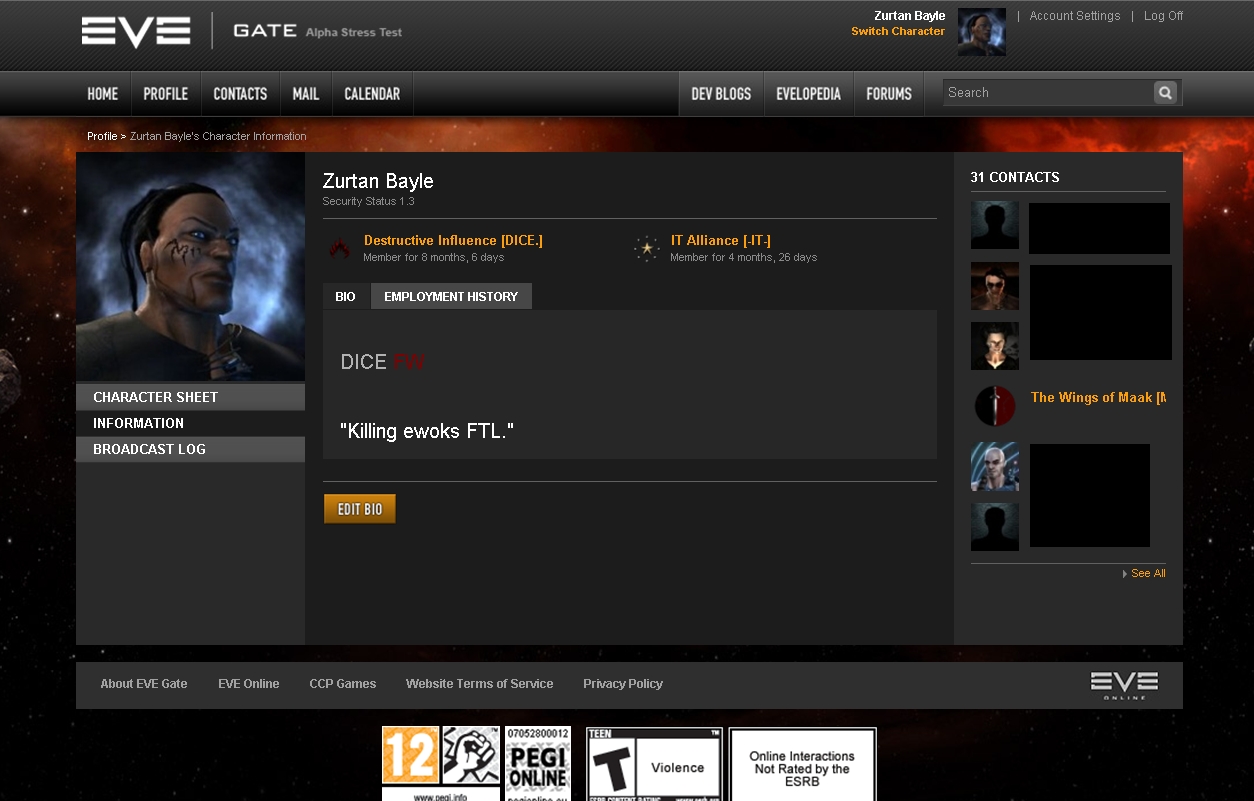Open IT Alliance [-IT-] link

pyautogui.click(x=721, y=240)
